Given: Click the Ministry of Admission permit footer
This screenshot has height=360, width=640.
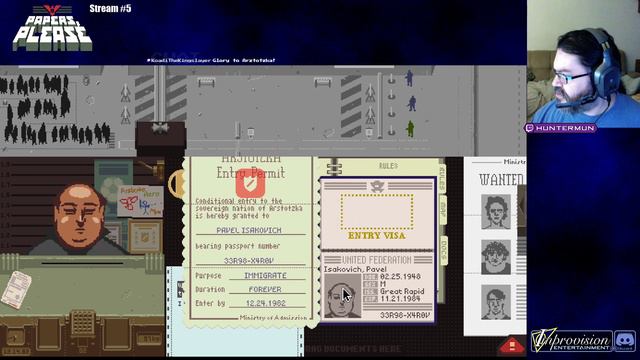Looking at the screenshot, I should [x=273, y=317].
